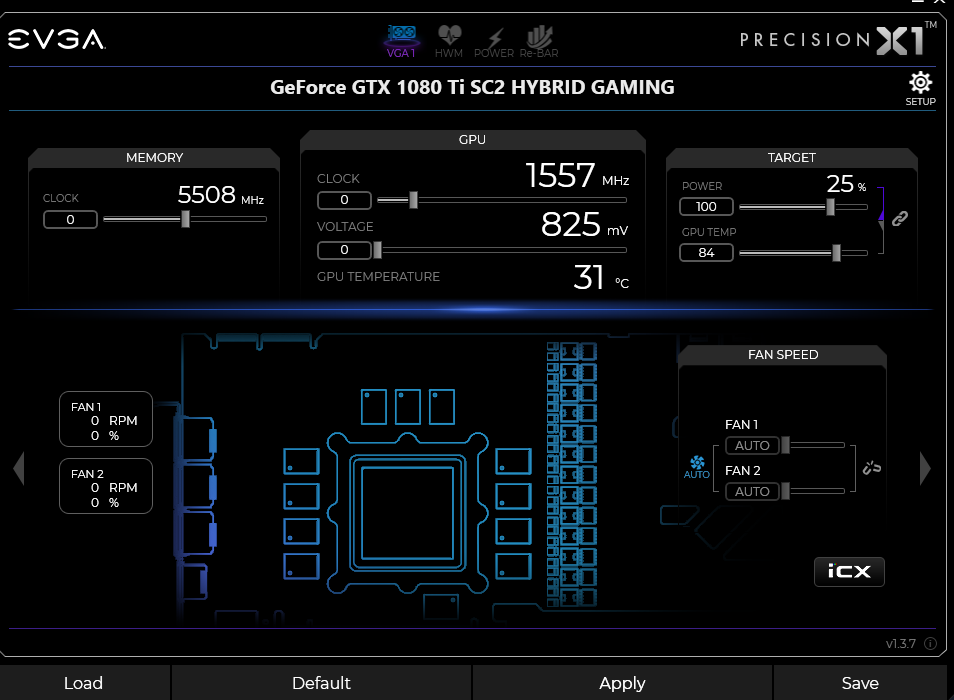Click the 825 mV voltage reading
This screenshot has width=954, height=700.
tap(585, 224)
